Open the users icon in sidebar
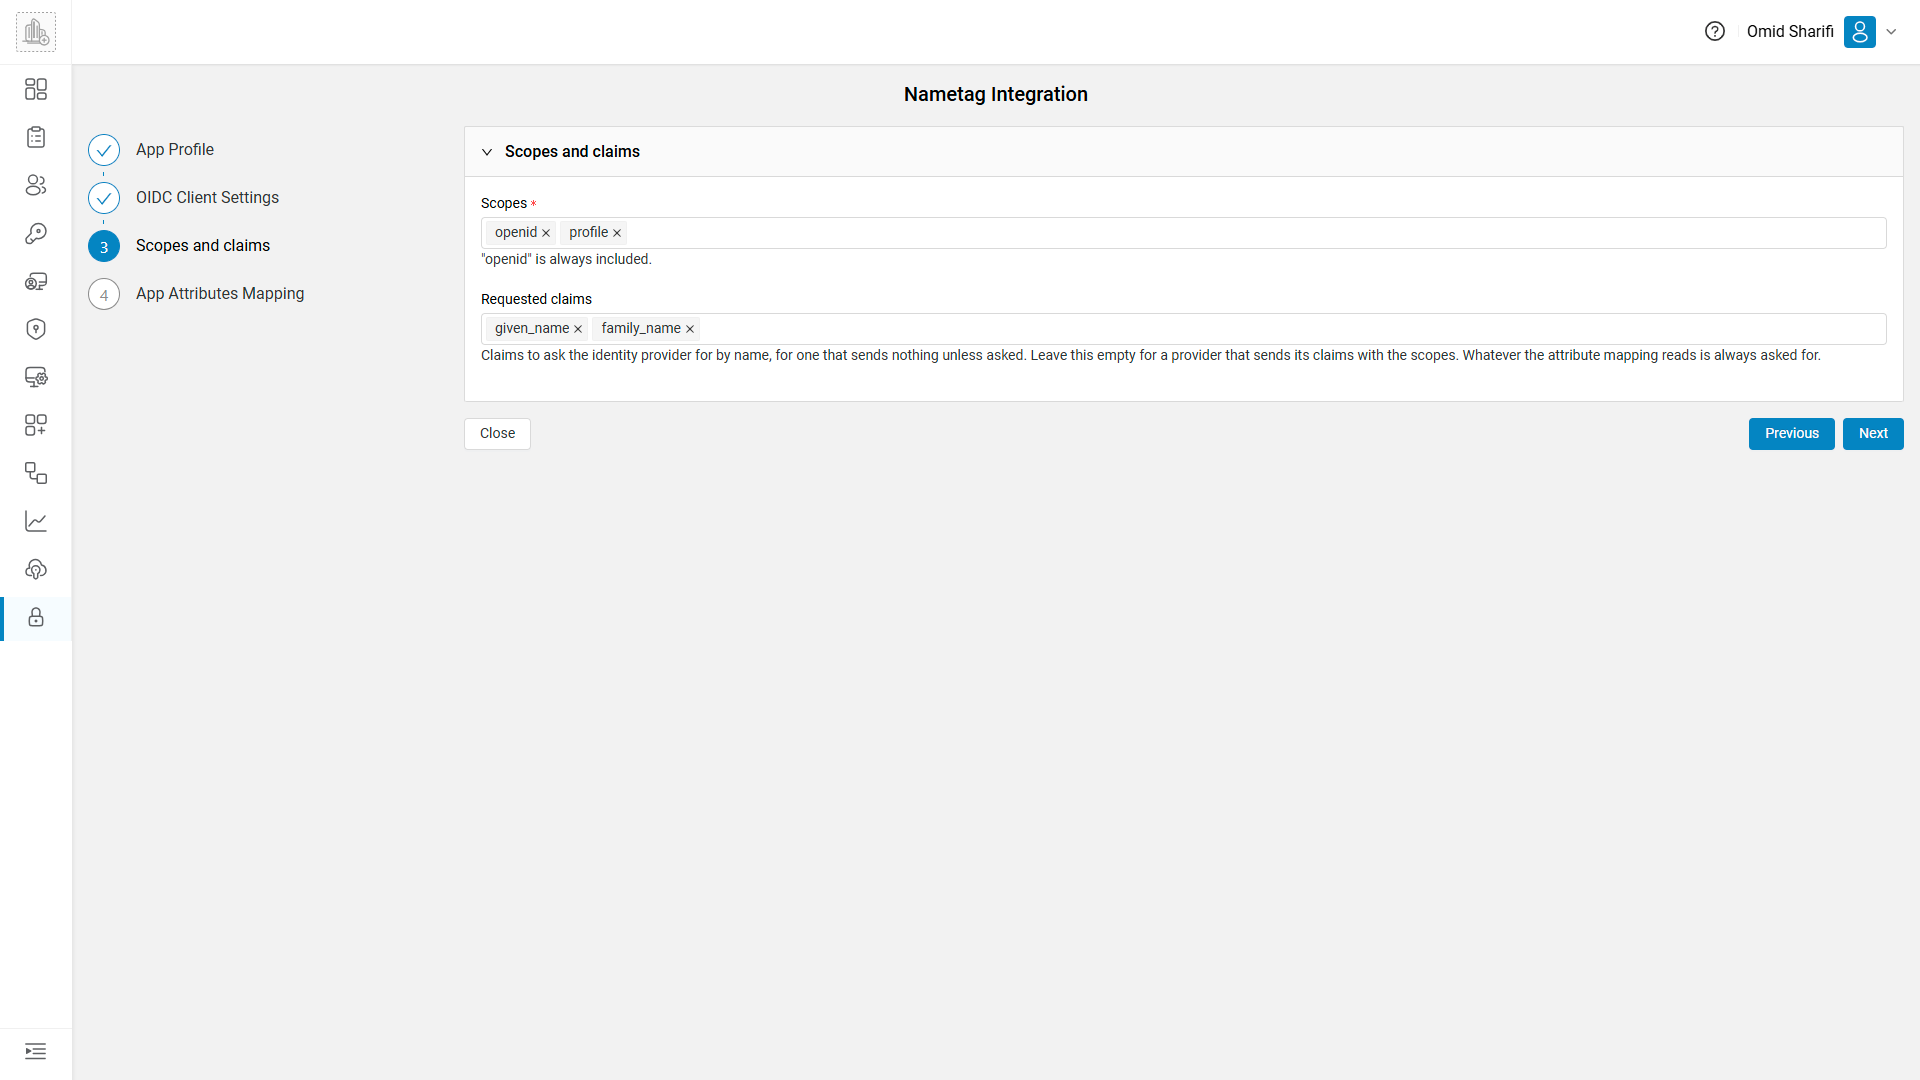 (x=36, y=185)
